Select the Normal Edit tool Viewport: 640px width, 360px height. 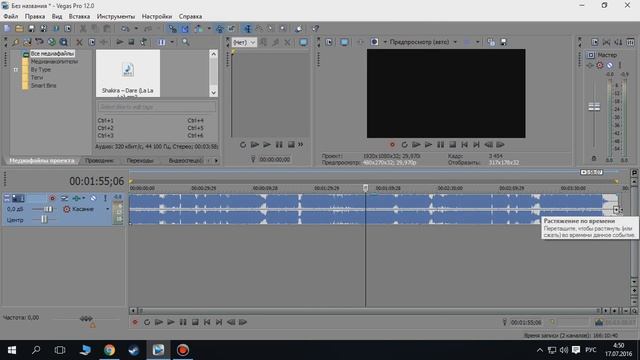[x=247, y=29]
